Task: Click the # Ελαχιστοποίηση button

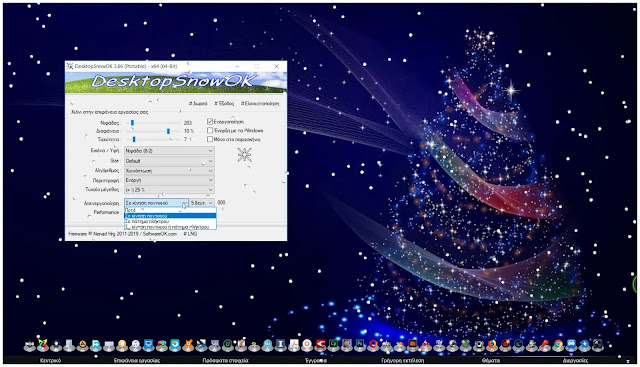Action: [260, 104]
